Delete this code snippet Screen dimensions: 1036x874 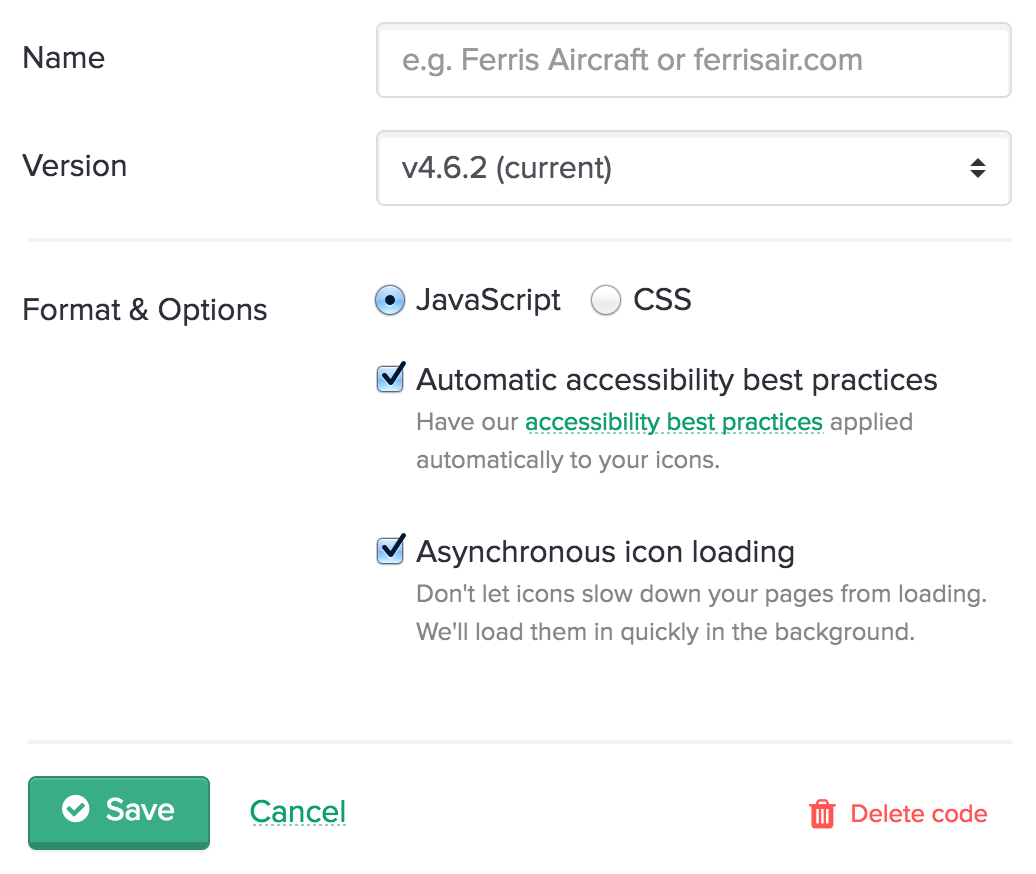click(x=917, y=813)
